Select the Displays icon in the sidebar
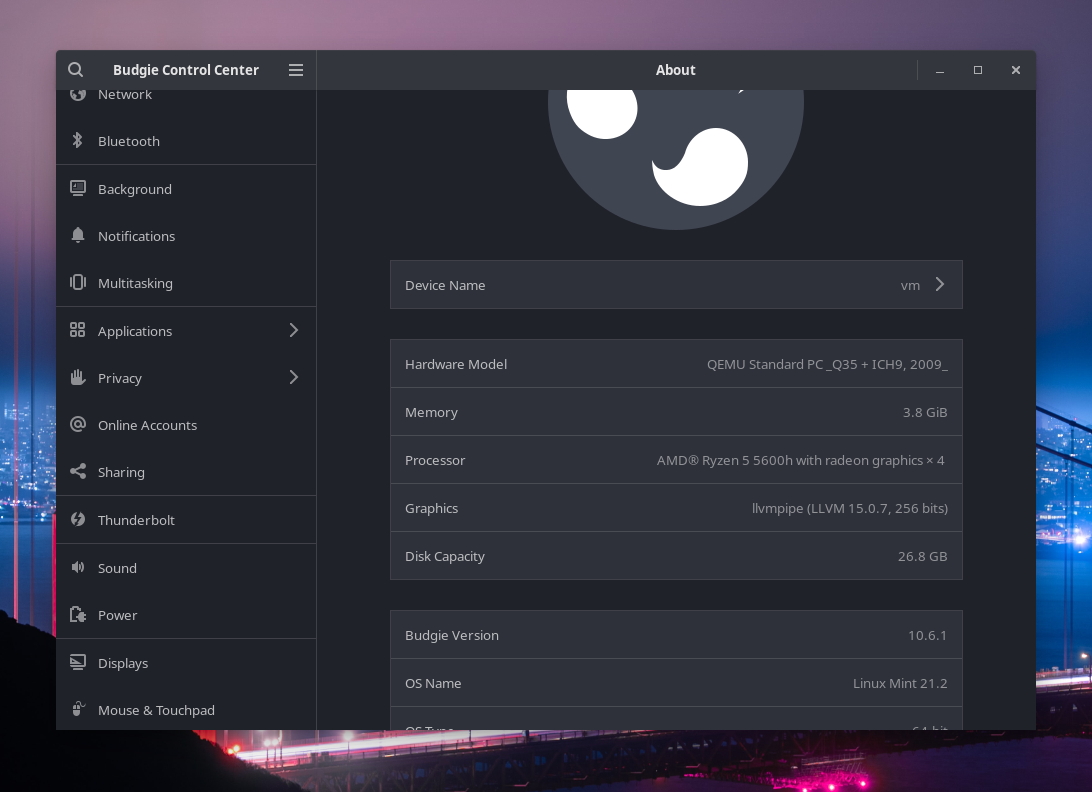 (78, 661)
